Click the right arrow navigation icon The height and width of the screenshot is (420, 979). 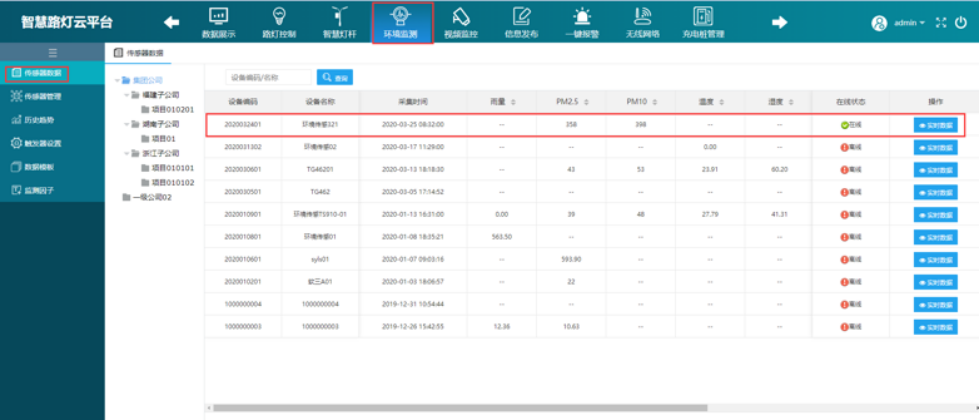pos(778,22)
